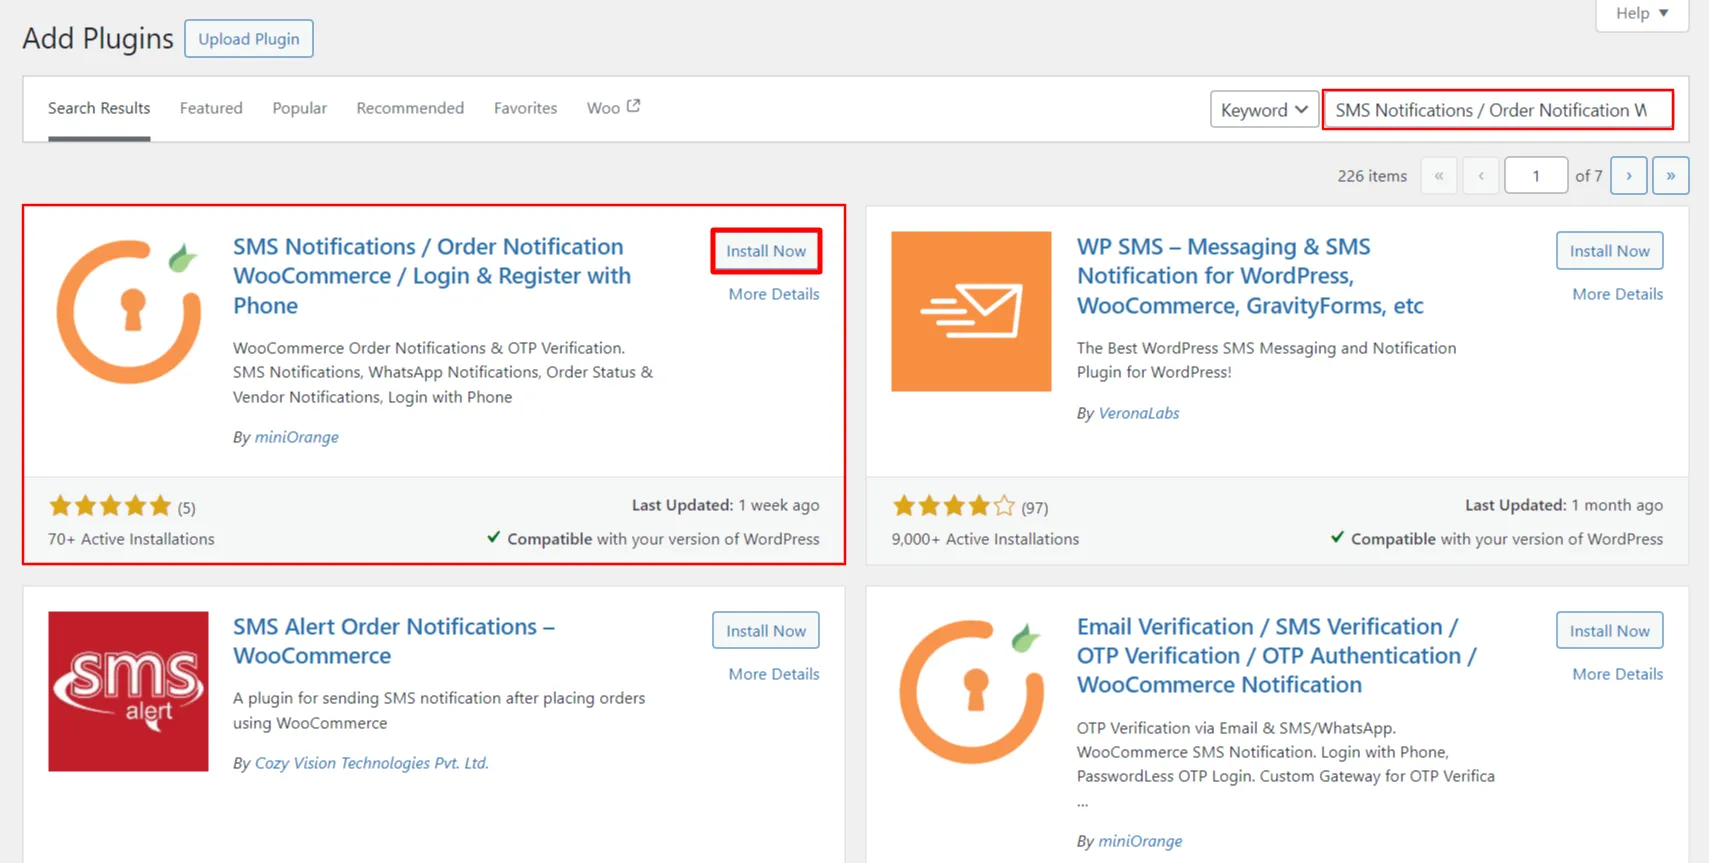The height and width of the screenshot is (863, 1709).
Task: Install the WP SMS plugin
Action: click(x=1609, y=251)
